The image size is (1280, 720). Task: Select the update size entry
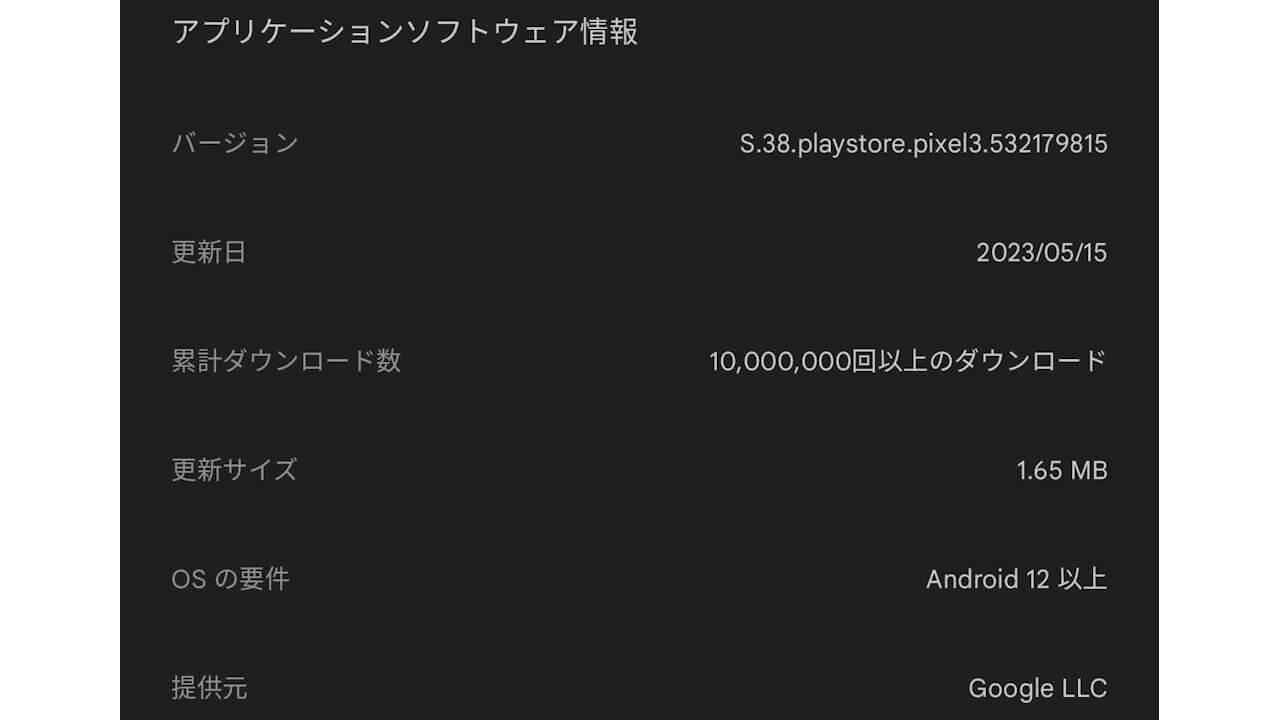click(x=640, y=470)
